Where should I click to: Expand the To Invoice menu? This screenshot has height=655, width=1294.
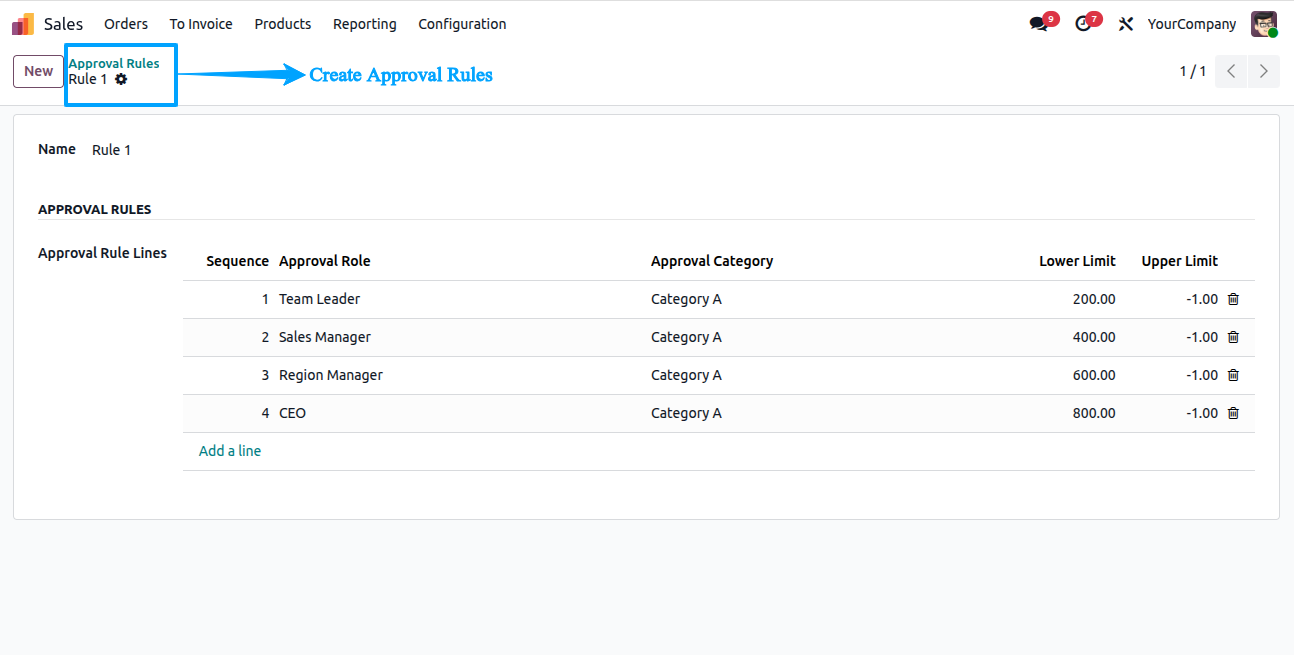201,24
